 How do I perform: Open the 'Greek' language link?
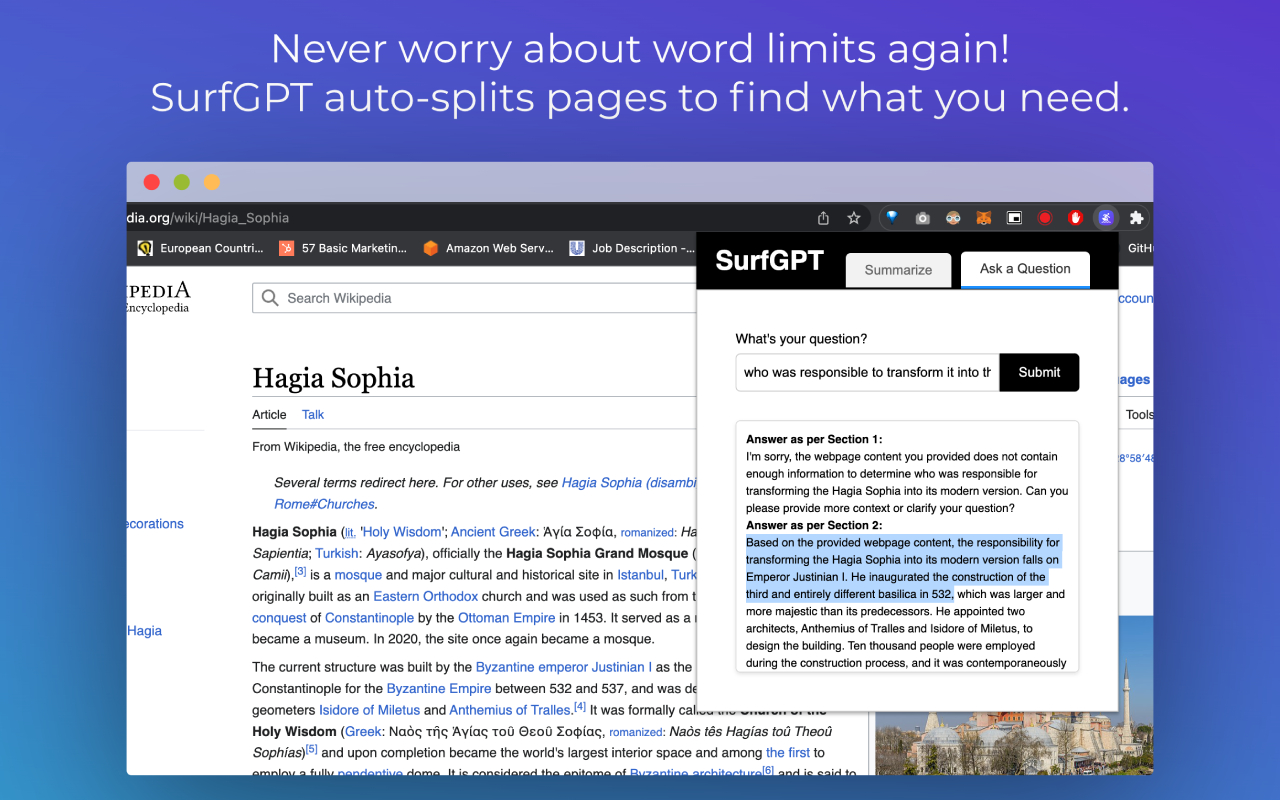364,732
